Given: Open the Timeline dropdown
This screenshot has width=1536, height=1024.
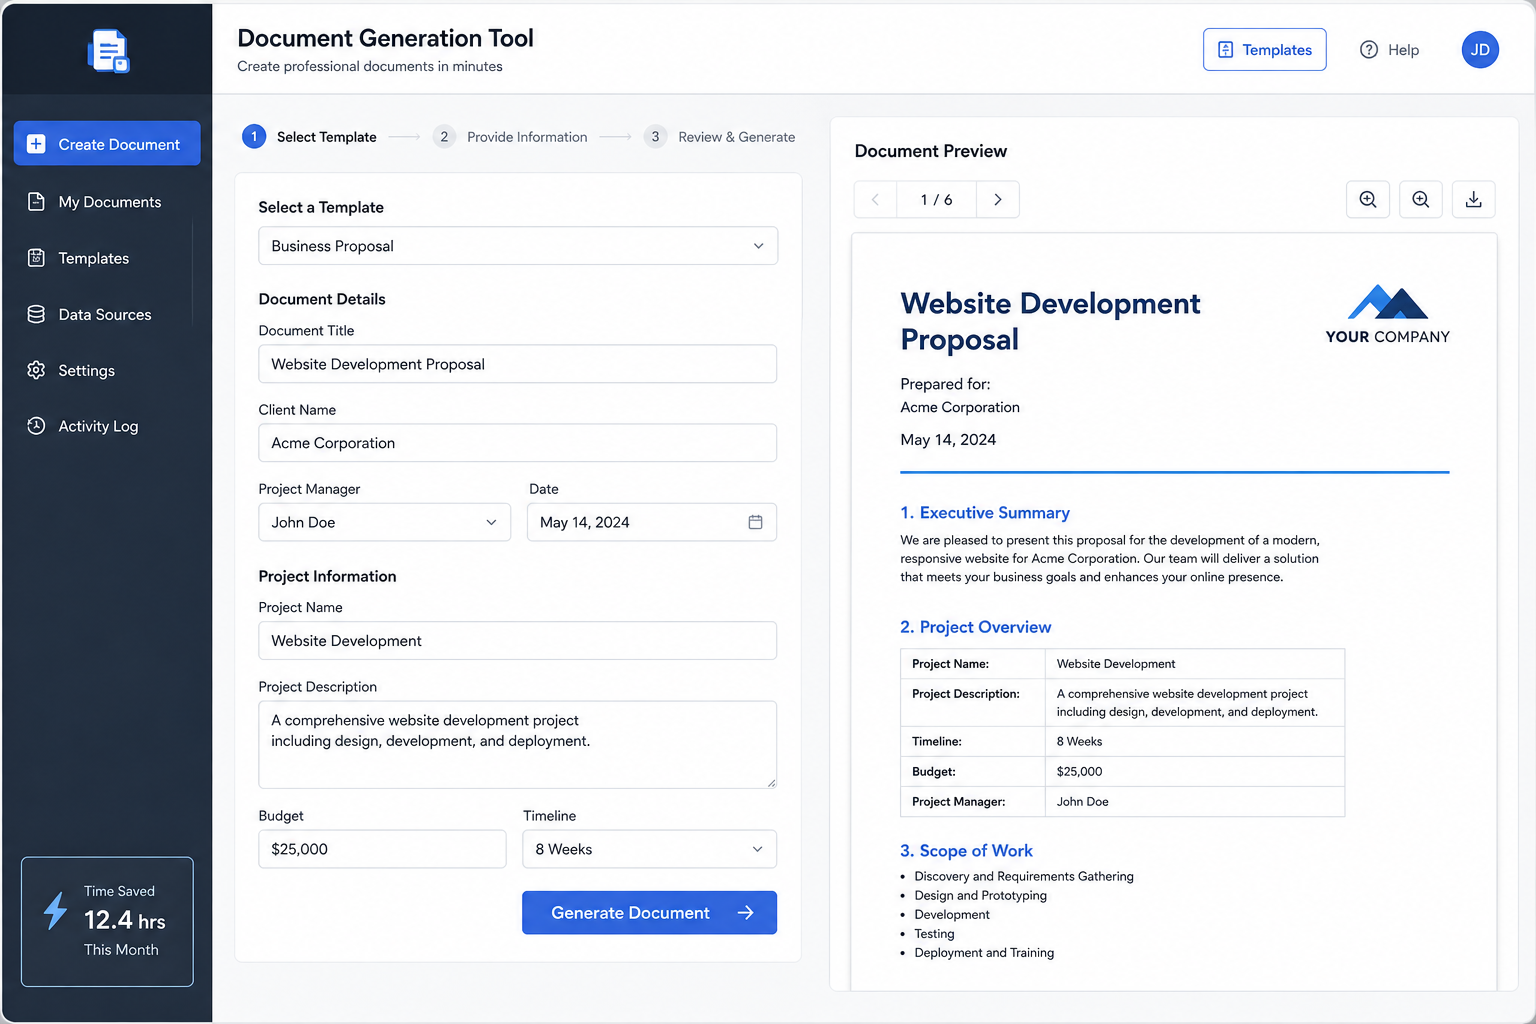Looking at the screenshot, I should pyautogui.click(x=649, y=849).
